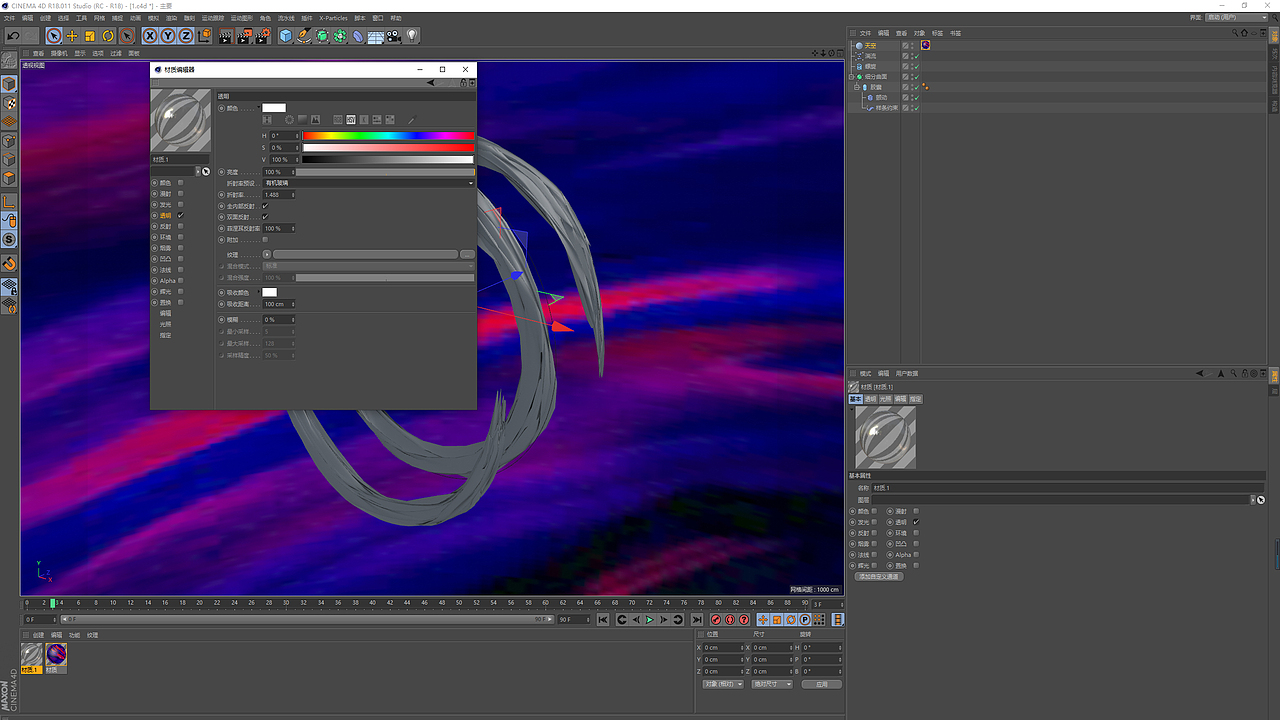Open the 文件 menu in main menu bar
This screenshot has width=1280, height=720.
pos(10,18)
